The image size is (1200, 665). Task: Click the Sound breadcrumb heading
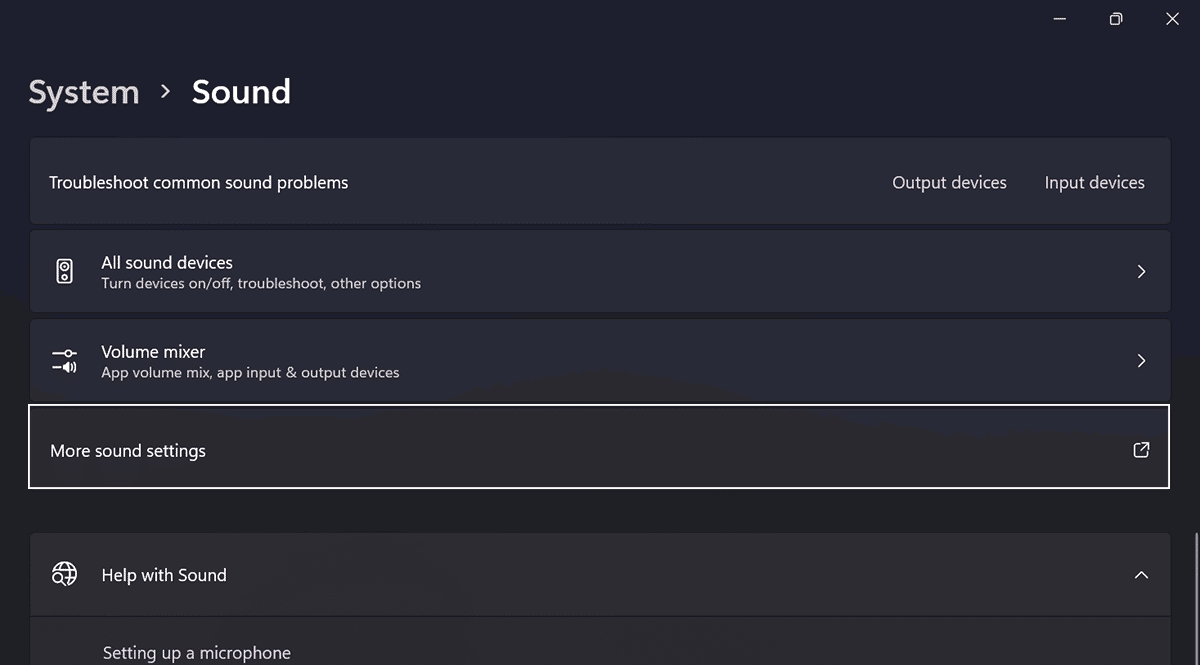[x=241, y=92]
